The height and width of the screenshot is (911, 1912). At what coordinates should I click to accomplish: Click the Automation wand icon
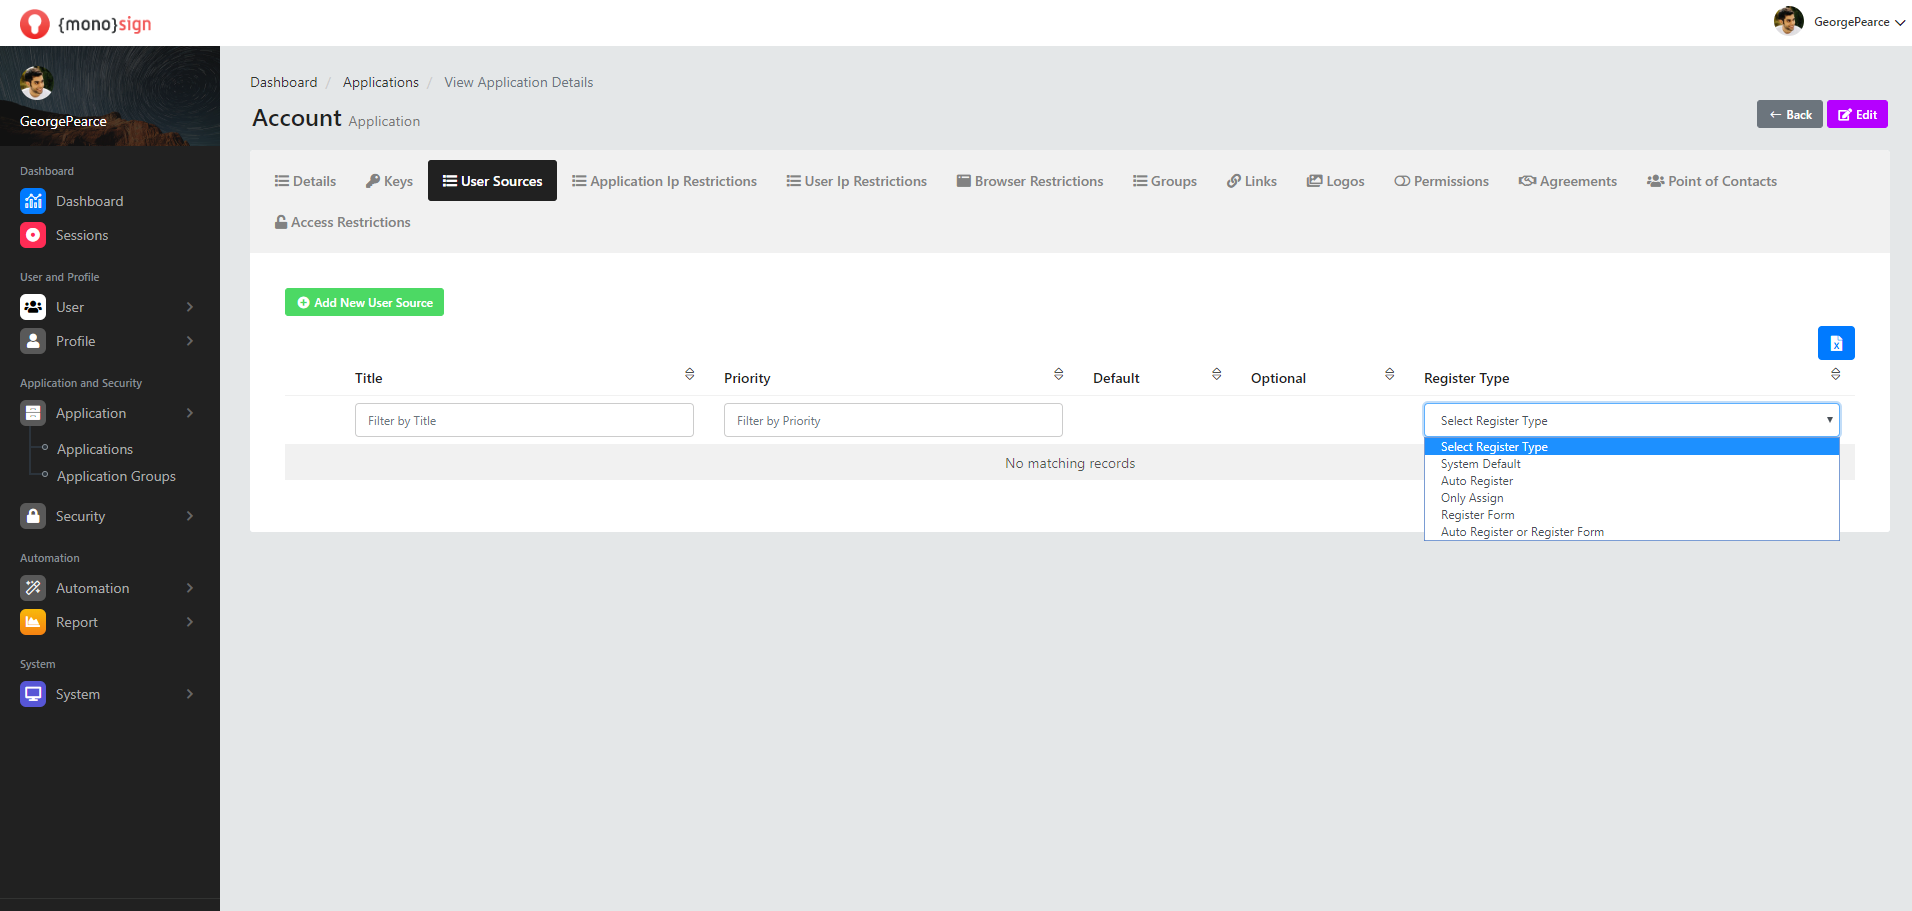click(33, 588)
